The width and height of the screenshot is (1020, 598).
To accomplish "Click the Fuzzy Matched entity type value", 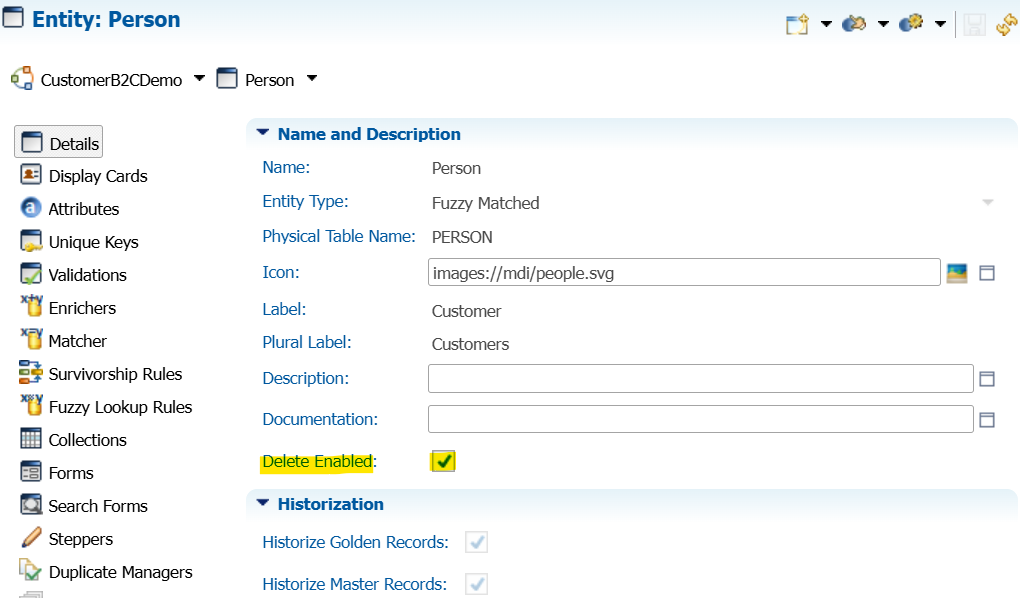I will [485, 203].
